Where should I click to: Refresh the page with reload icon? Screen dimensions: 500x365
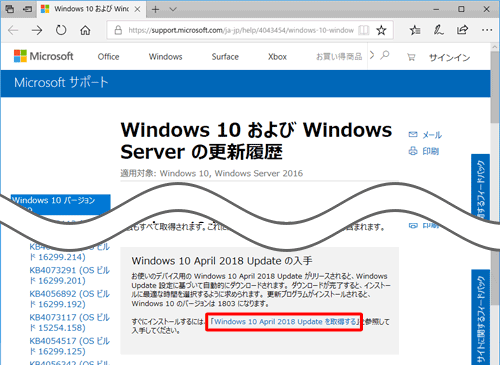click(61, 30)
